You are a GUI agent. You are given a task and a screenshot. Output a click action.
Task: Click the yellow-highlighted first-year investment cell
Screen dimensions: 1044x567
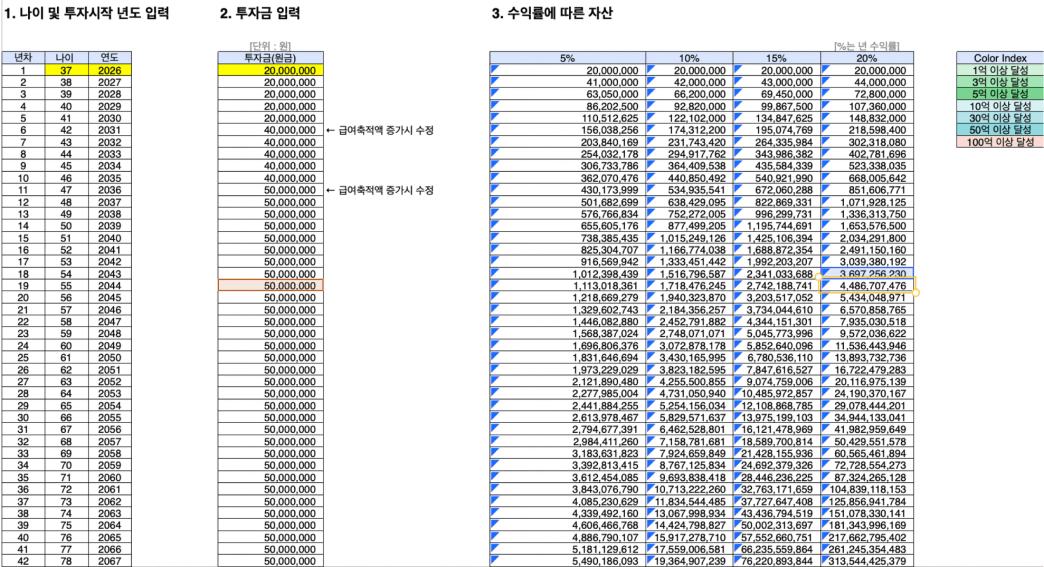(270, 71)
